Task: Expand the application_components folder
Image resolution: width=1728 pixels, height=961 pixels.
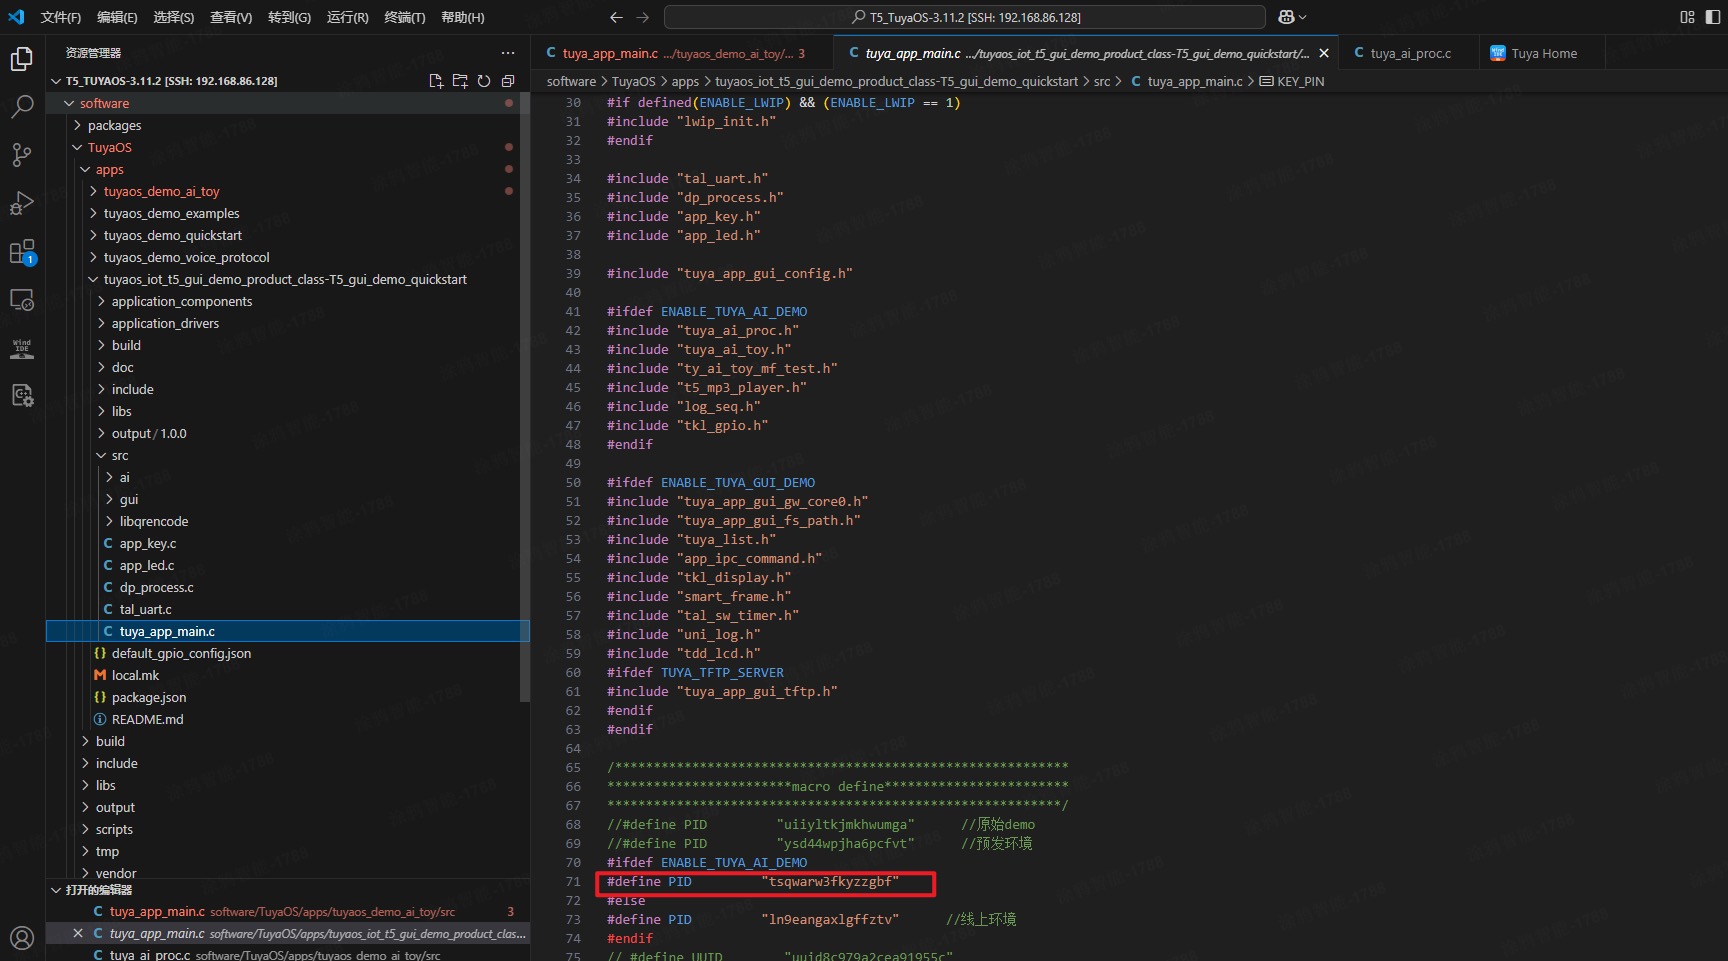Action: pyautogui.click(x=181, y=301)
